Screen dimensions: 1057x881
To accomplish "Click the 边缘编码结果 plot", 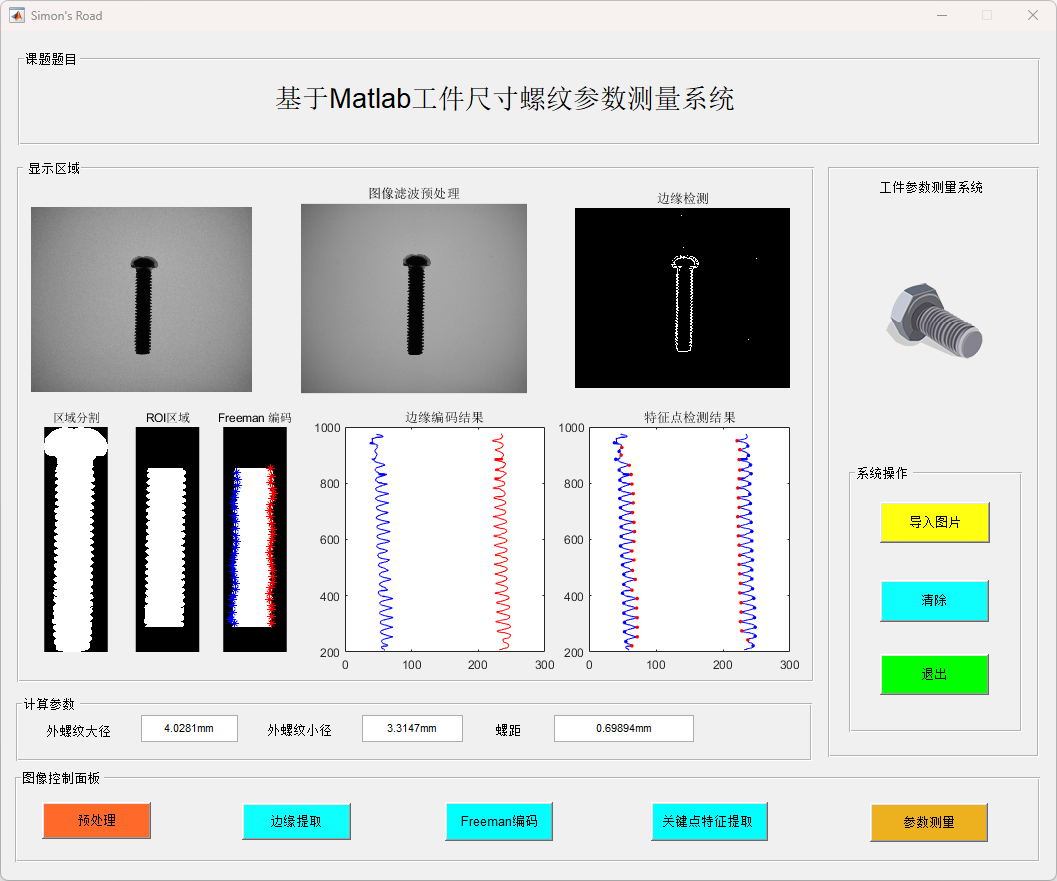I will [444, 539].
